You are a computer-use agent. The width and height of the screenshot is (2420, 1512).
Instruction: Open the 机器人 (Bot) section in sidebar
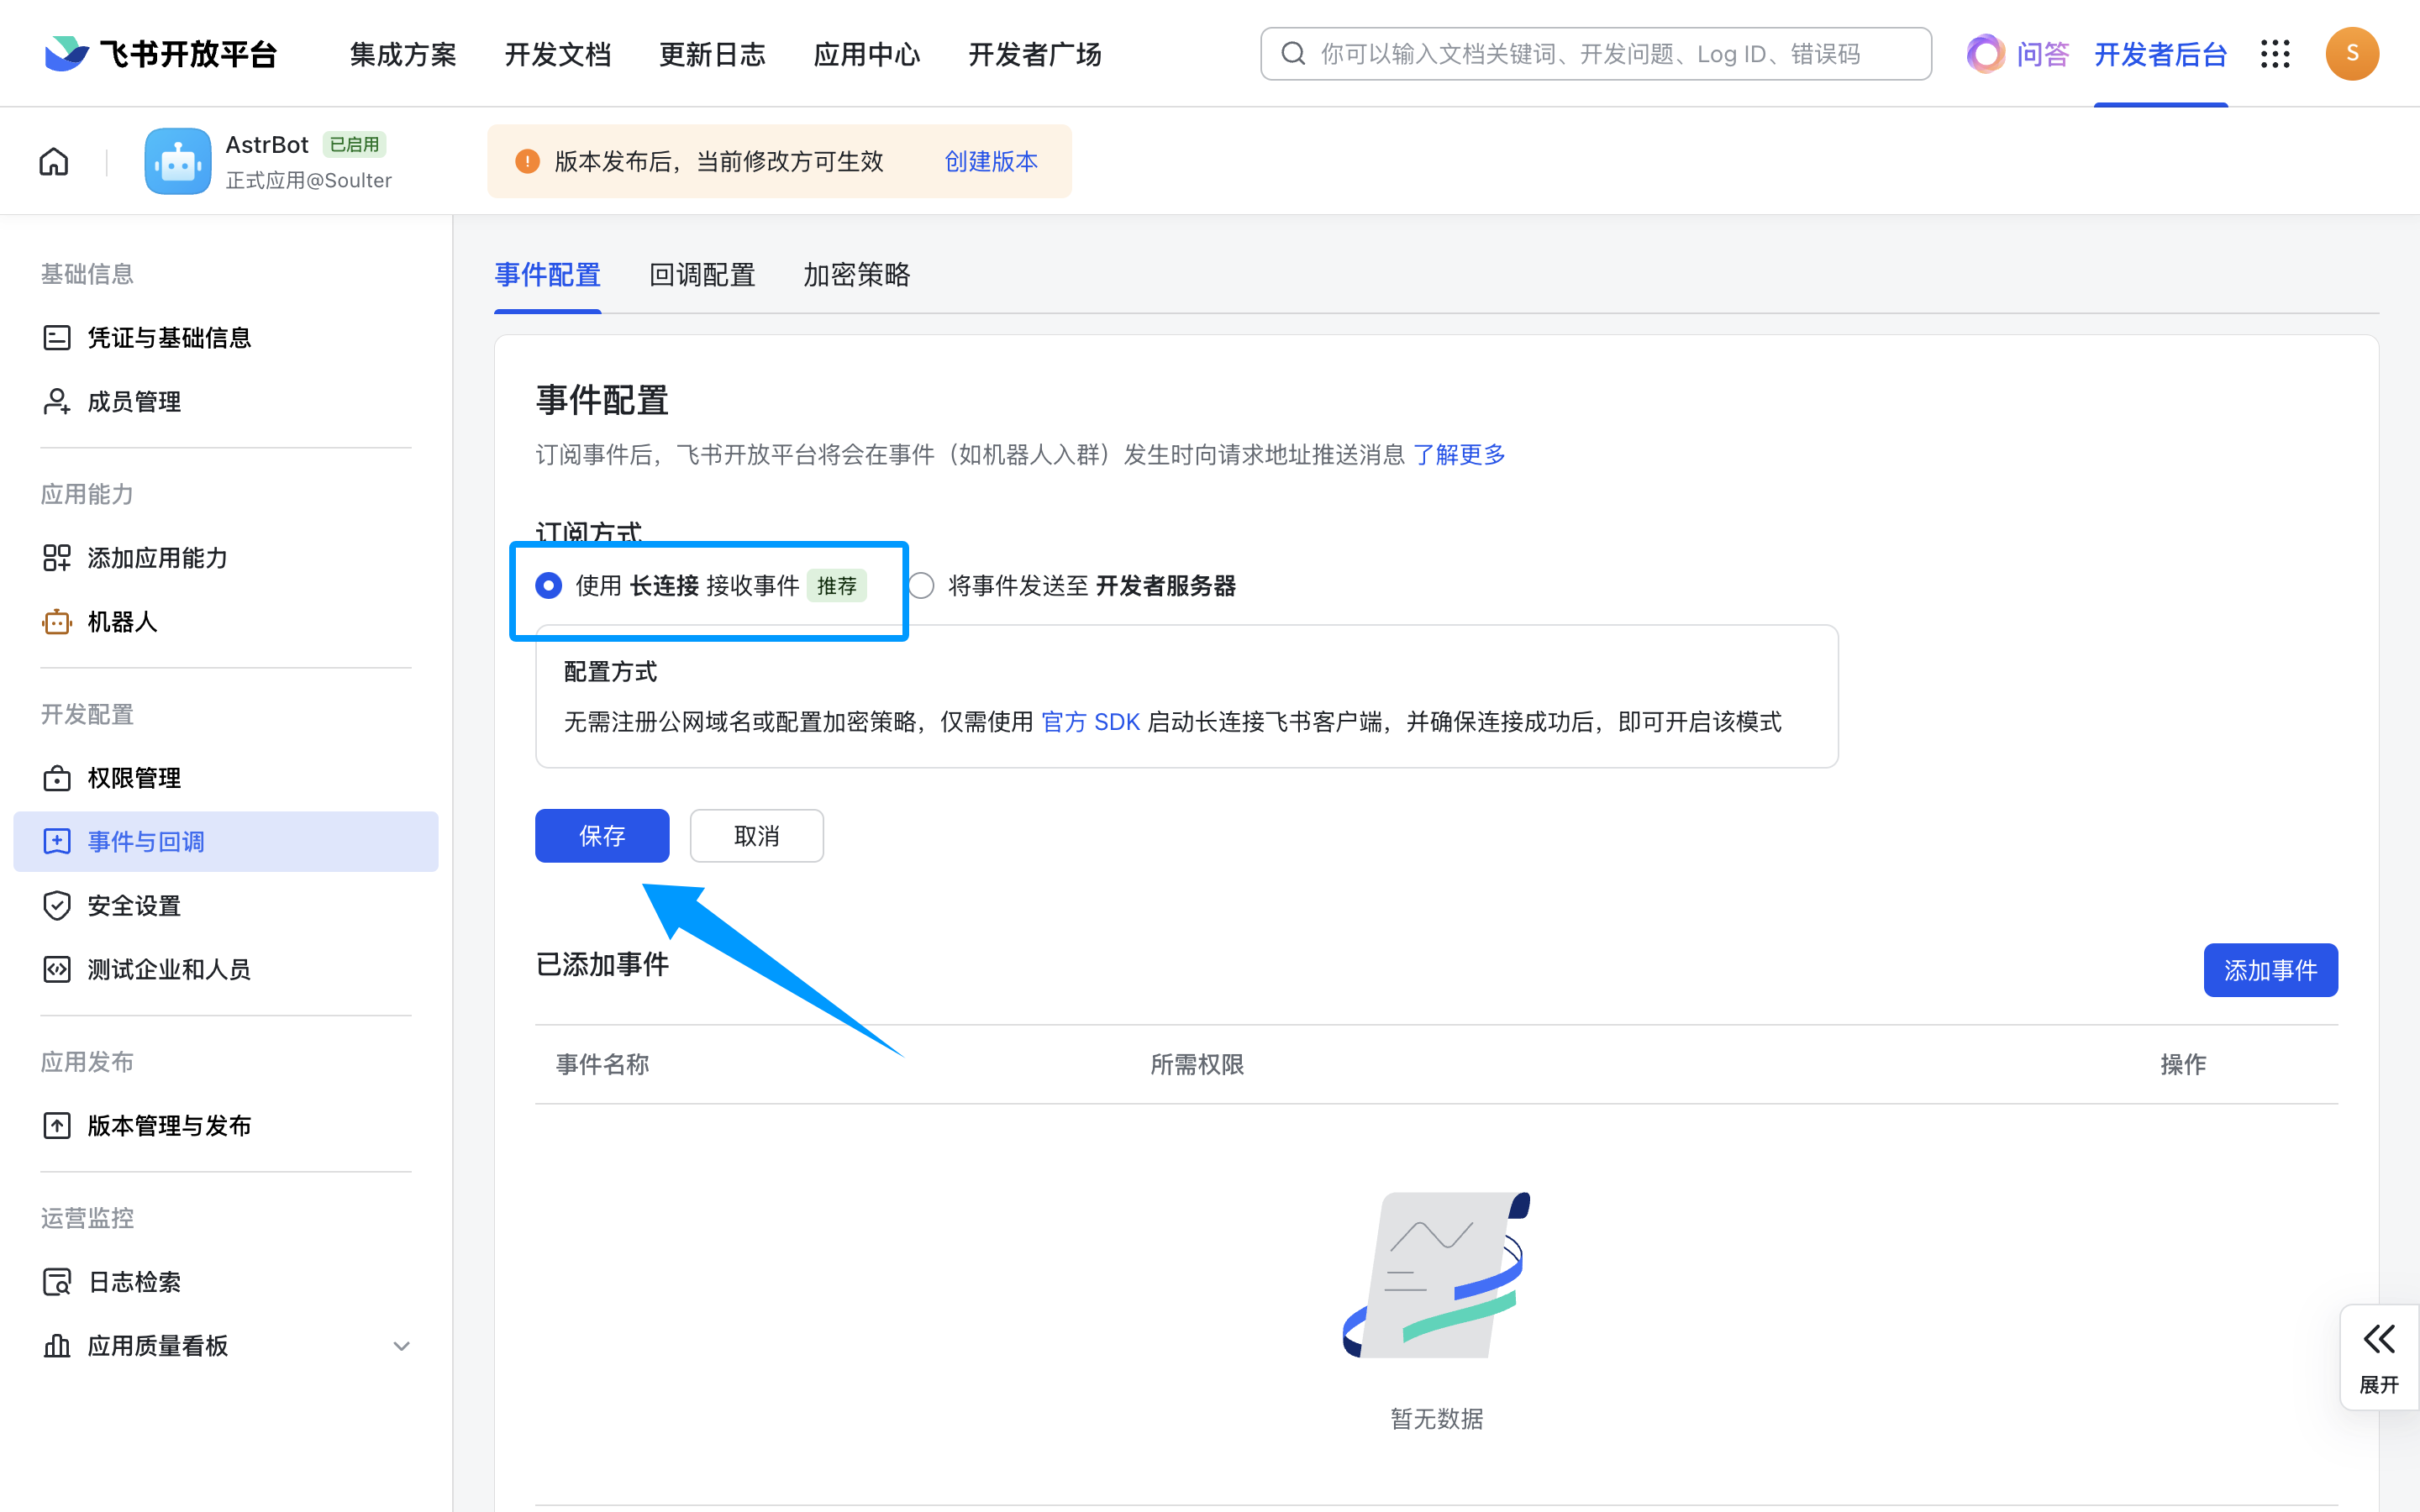[121, 621]
